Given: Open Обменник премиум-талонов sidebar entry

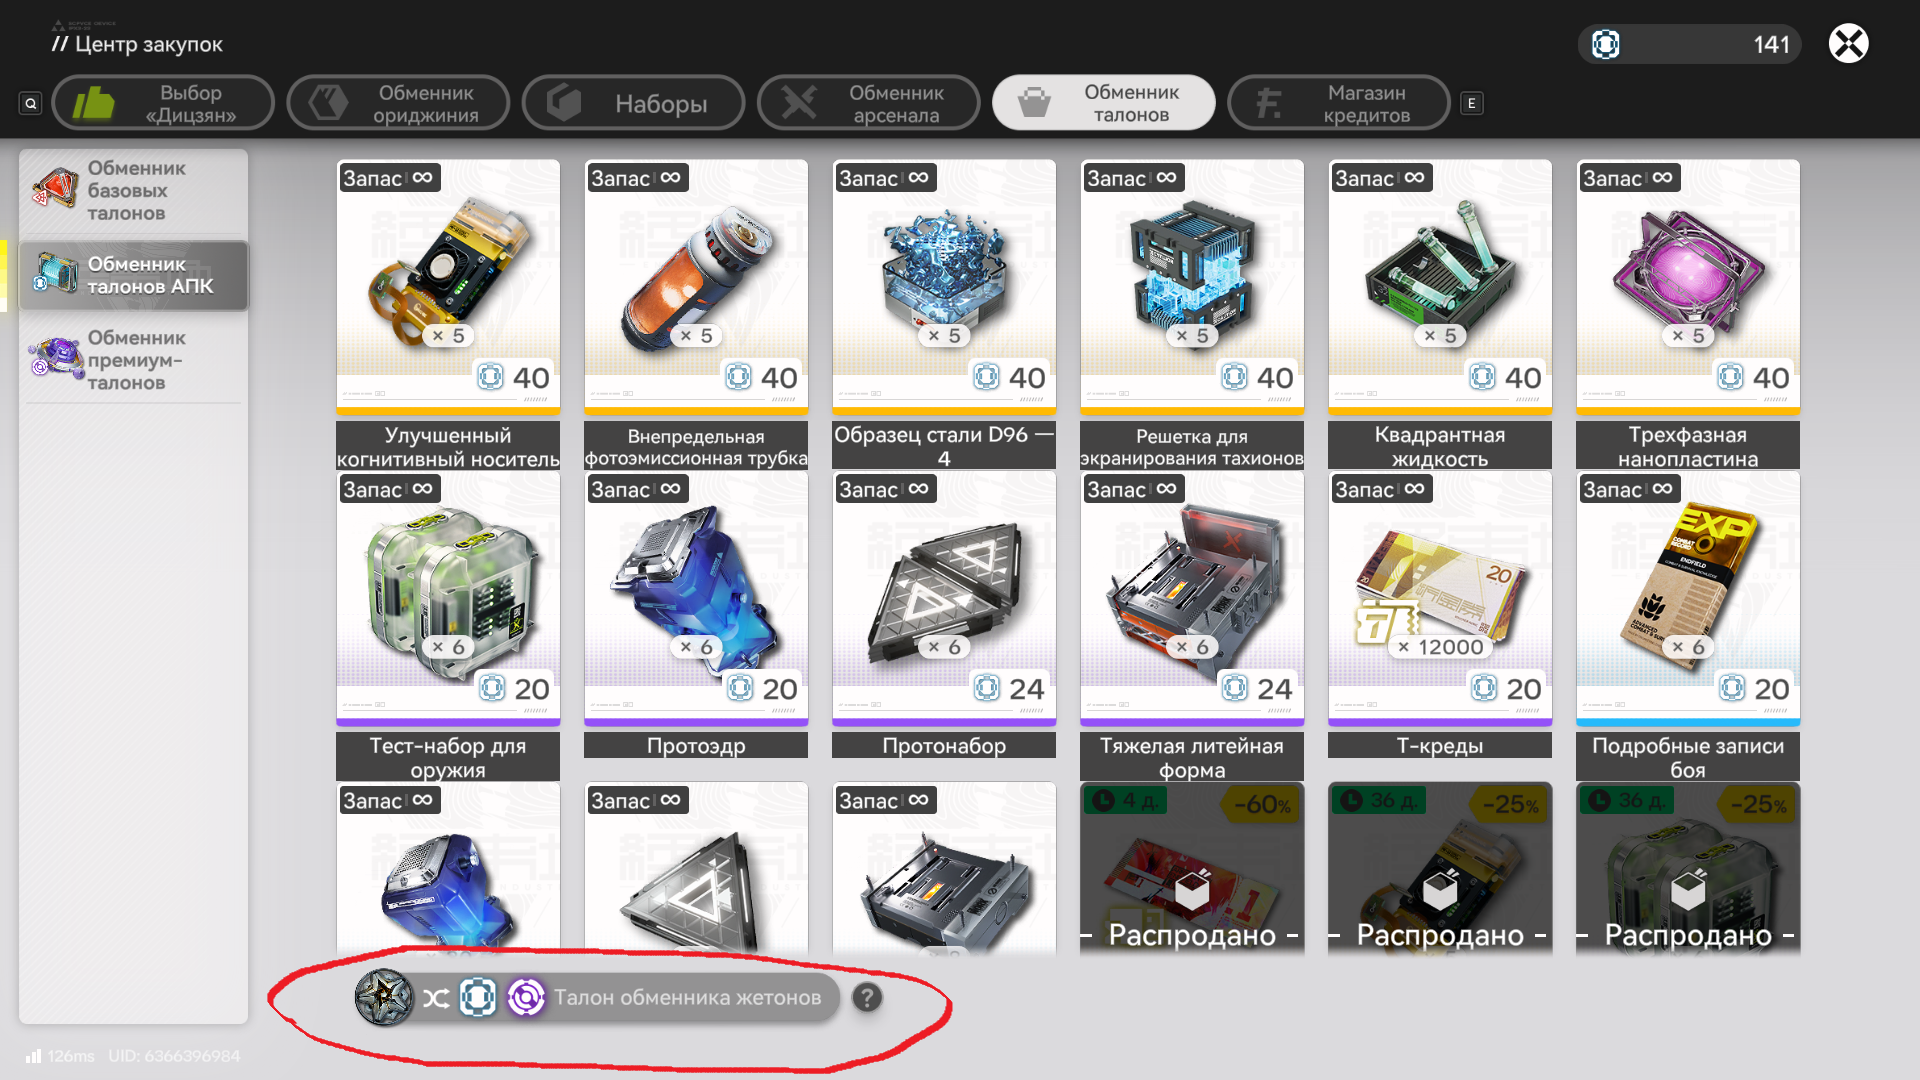Looking at the screenshot, I should 133,360.
